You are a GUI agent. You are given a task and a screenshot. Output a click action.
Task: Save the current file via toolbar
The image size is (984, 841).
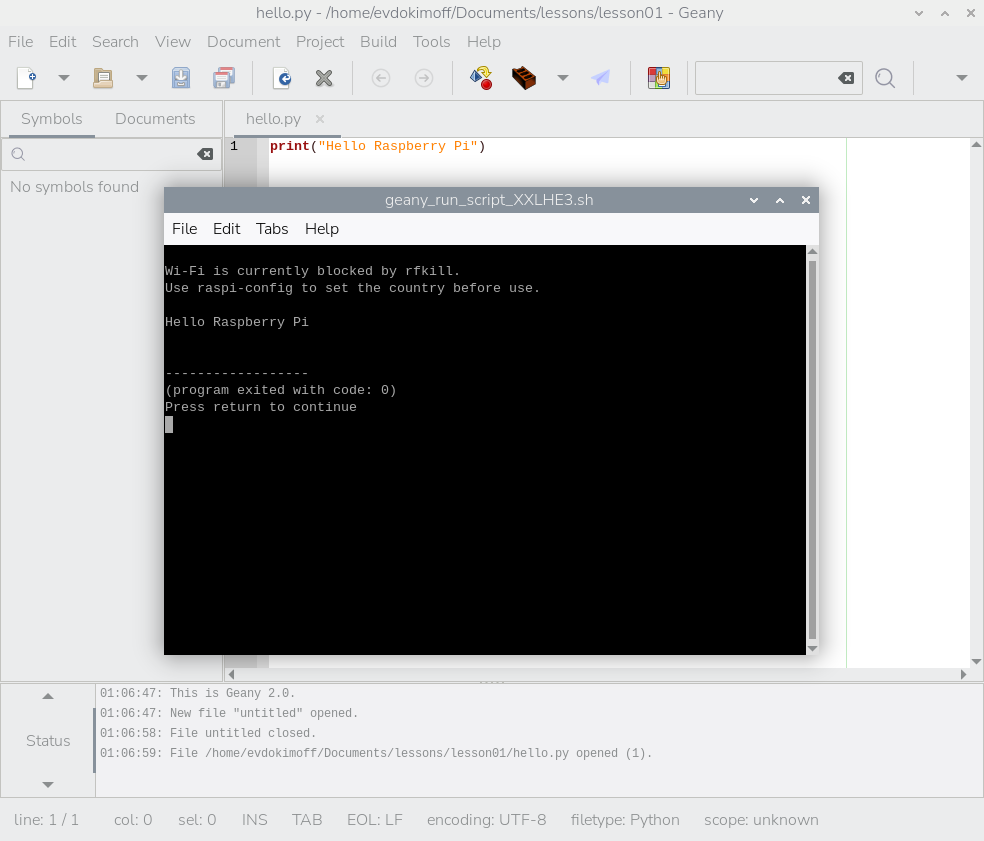coord(181,78)
